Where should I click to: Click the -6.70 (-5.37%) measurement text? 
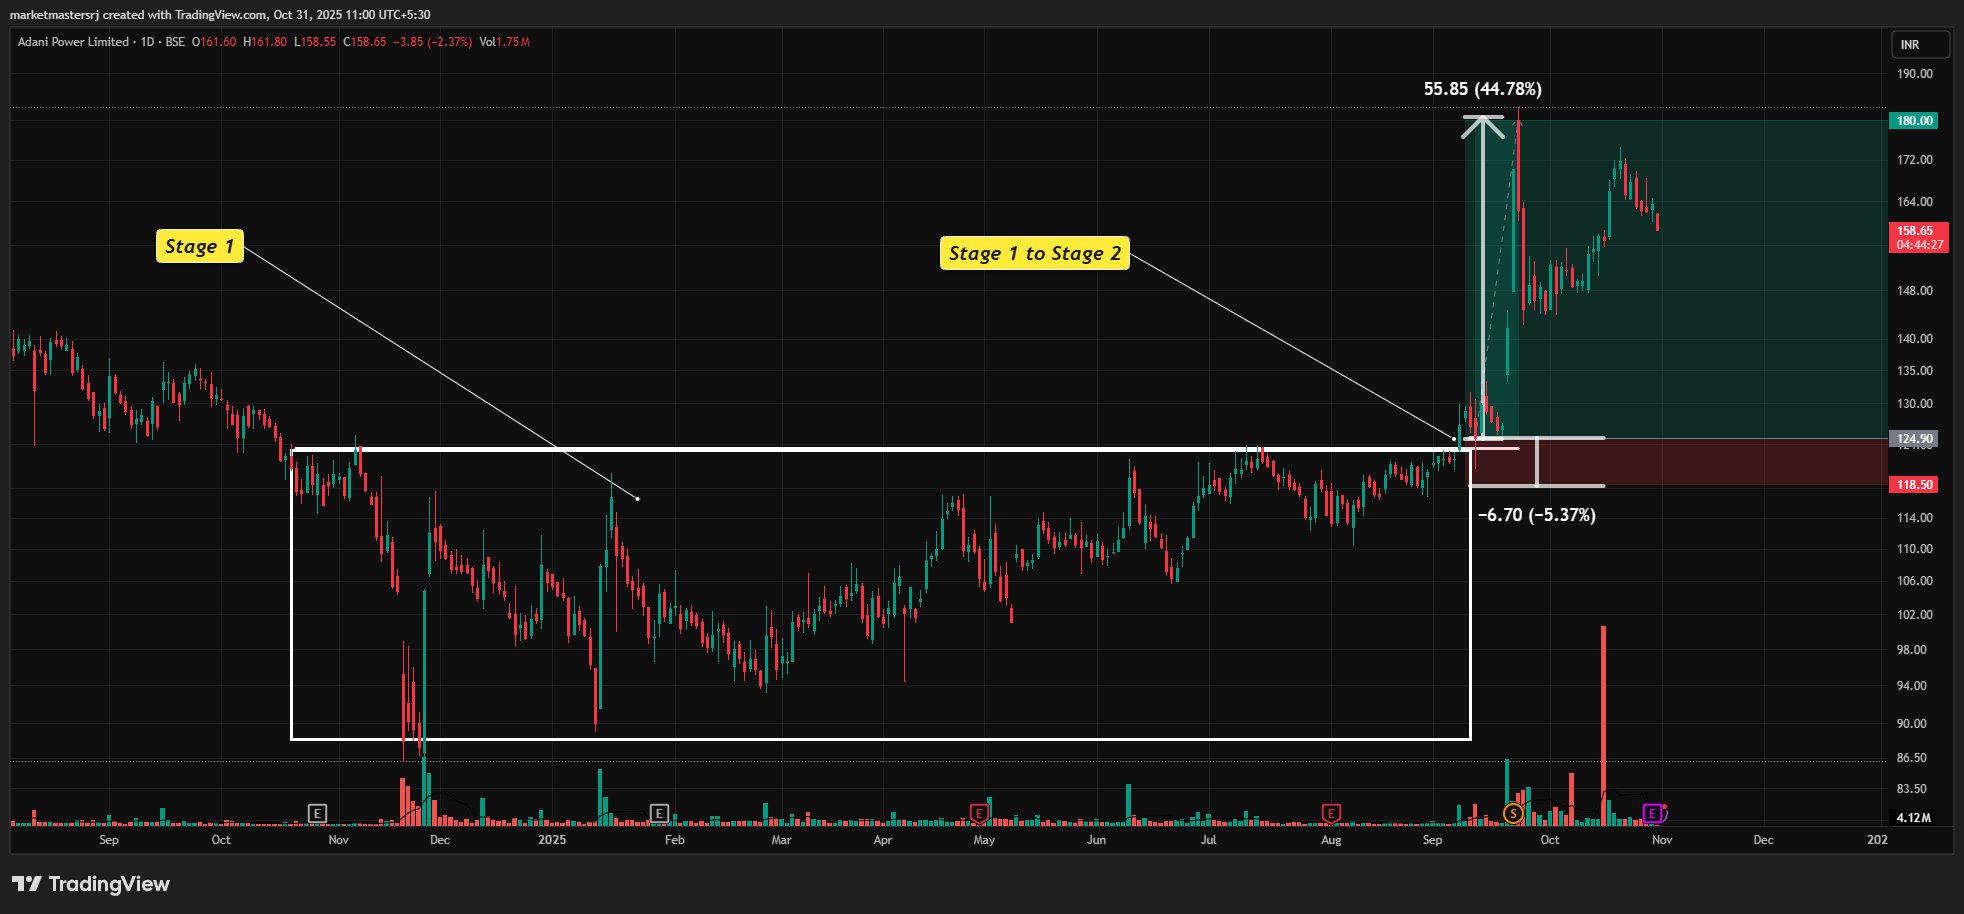(1536, 515)
